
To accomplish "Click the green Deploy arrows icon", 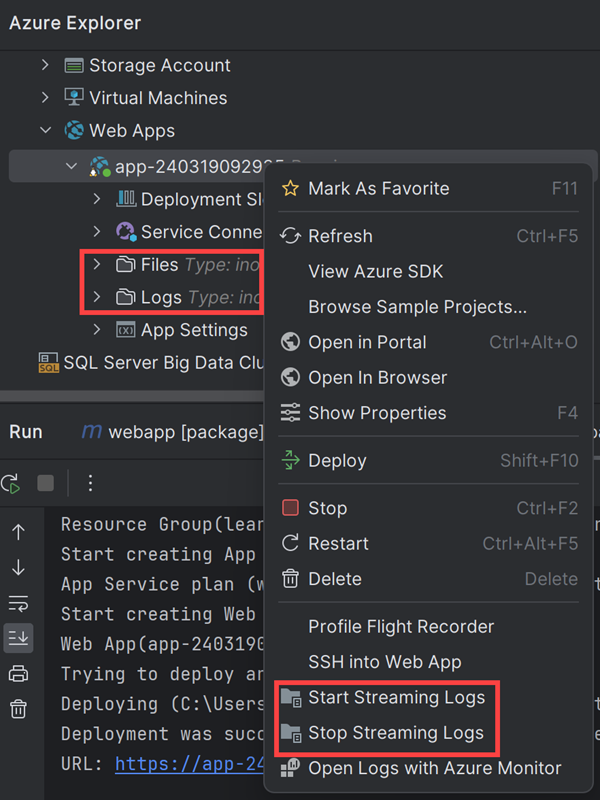I will 290,460.
